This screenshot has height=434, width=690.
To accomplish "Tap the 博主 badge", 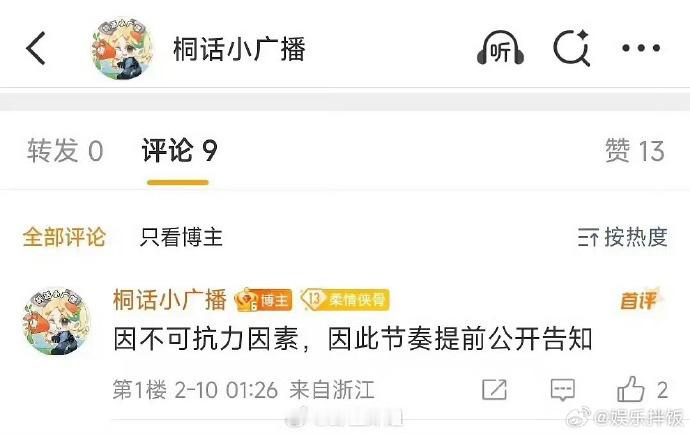I will (x=263, y=300).
